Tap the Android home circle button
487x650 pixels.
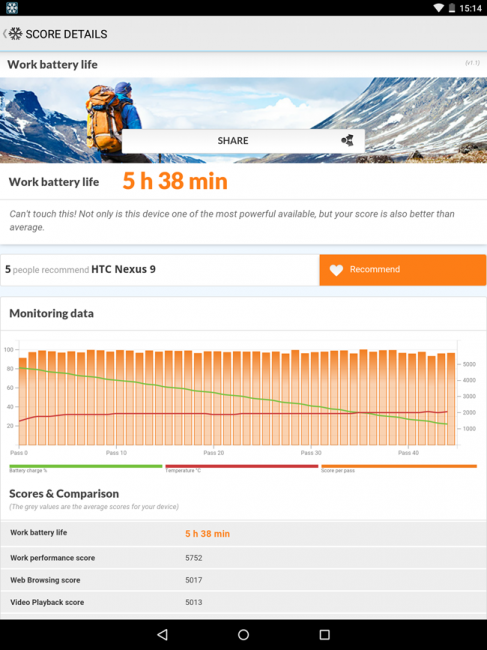[243, 634]
